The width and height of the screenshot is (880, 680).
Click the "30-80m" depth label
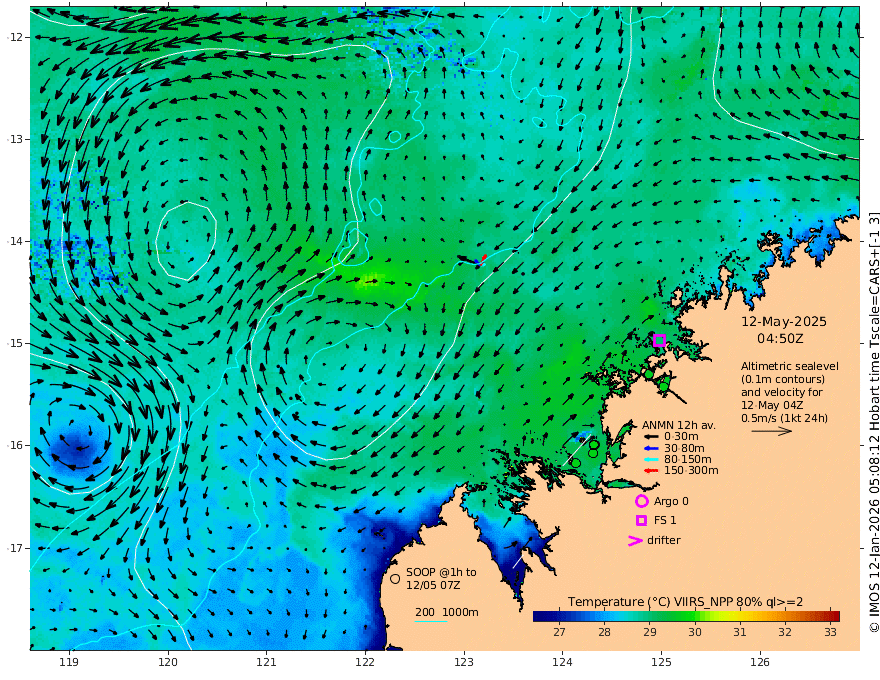[684, 448]
